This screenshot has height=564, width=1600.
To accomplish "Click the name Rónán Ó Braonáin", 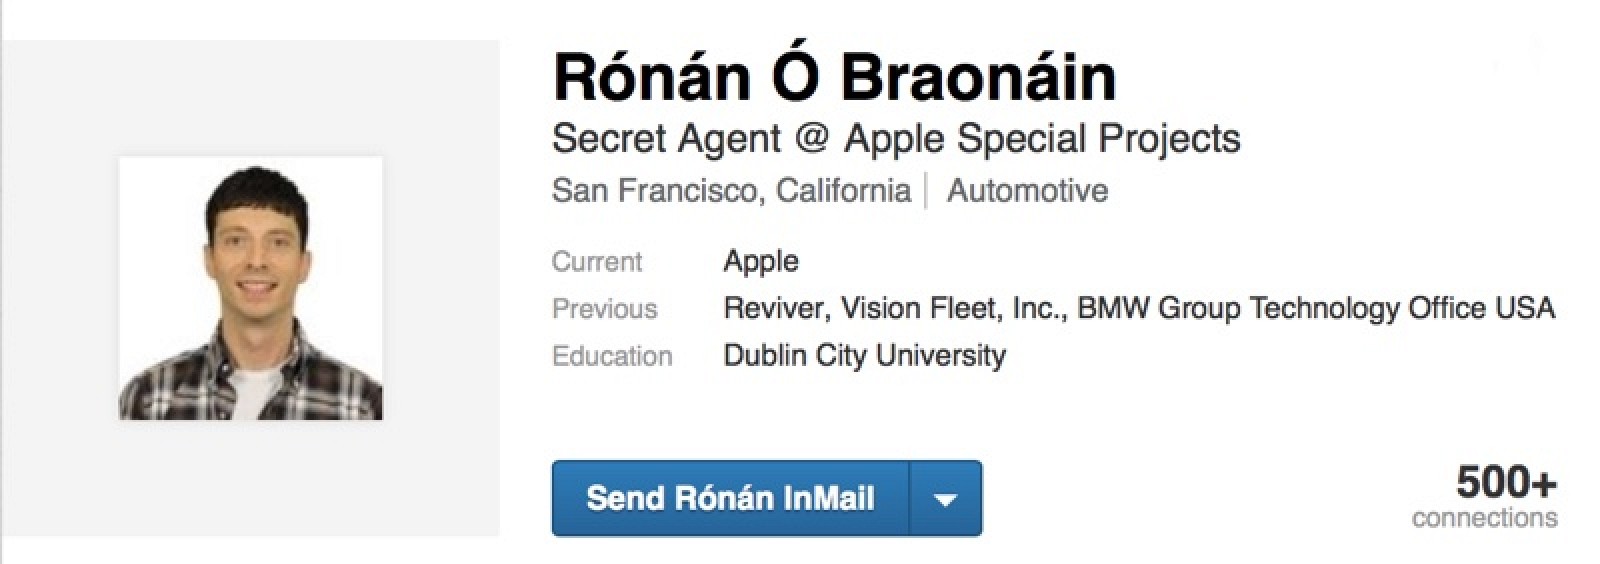I will [833, 77].
